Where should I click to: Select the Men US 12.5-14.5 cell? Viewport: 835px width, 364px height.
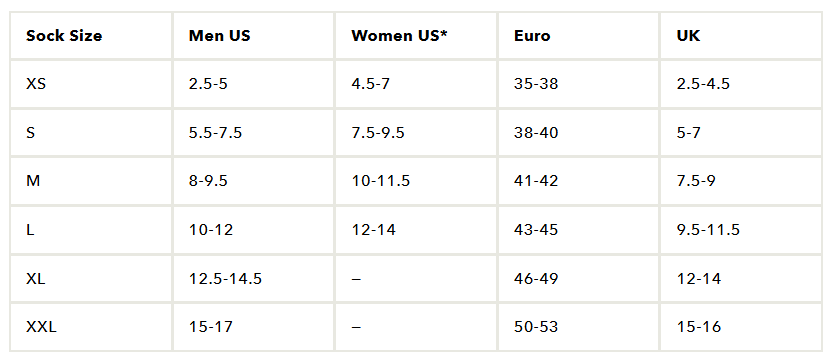253,278
